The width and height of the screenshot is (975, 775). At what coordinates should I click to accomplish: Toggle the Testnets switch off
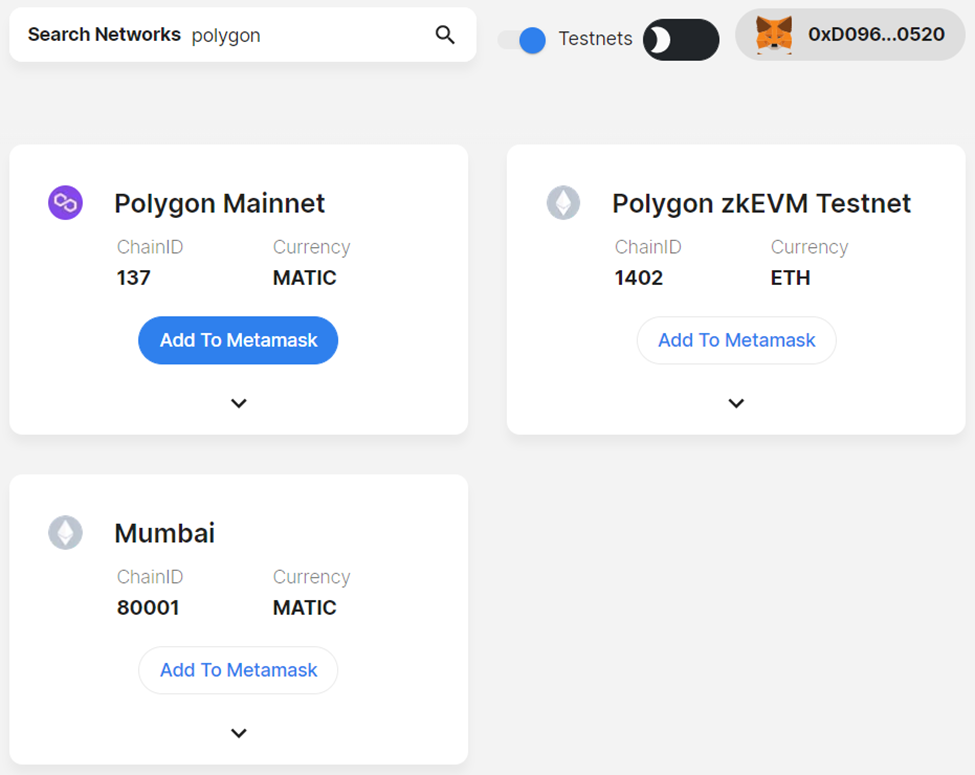[522, 40]
